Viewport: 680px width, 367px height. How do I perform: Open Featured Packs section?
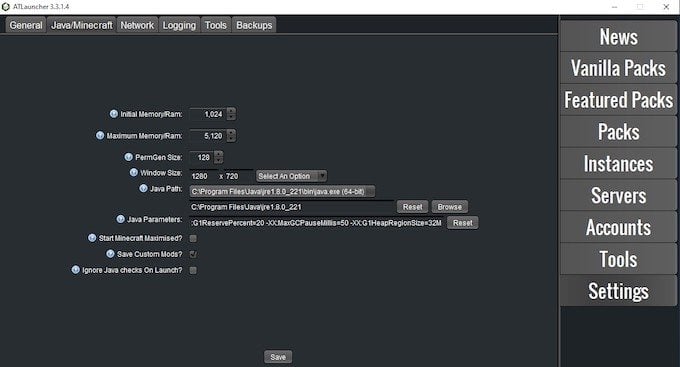tap(618, 100)
